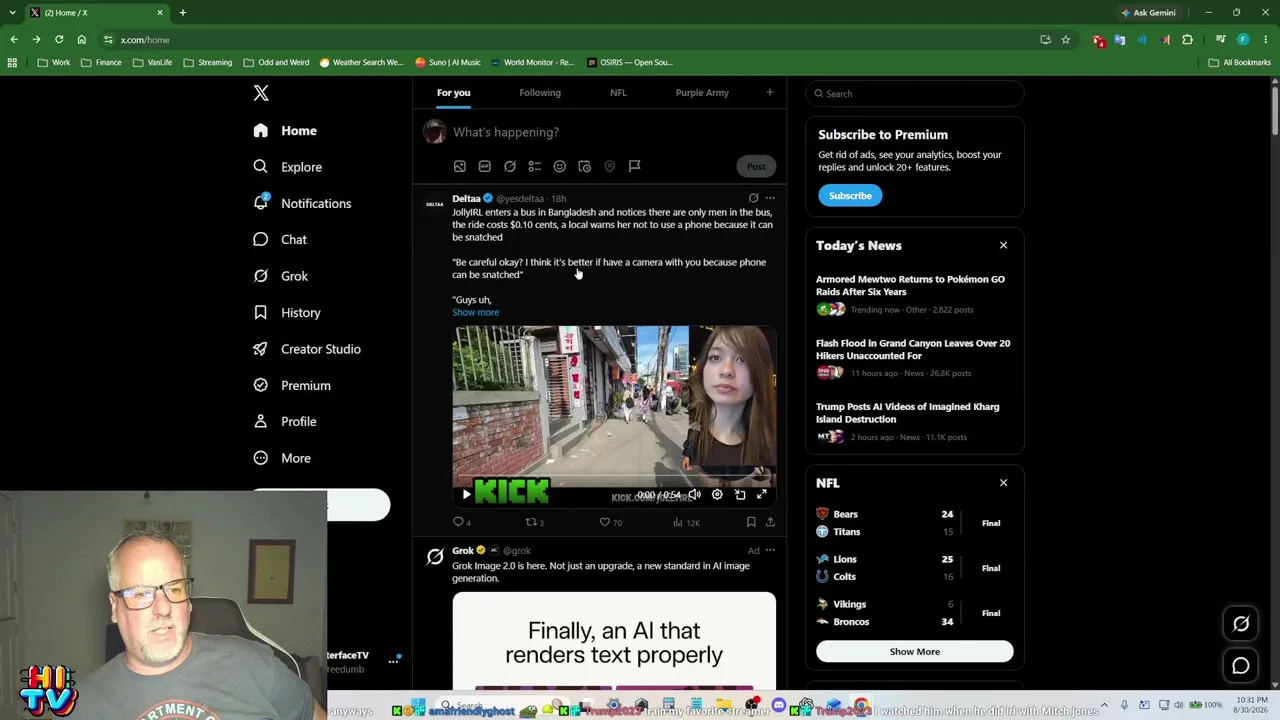Add a poll to the post
Image resolution: width=1280 pixels, height=720 pixels.
click(535, 166)
